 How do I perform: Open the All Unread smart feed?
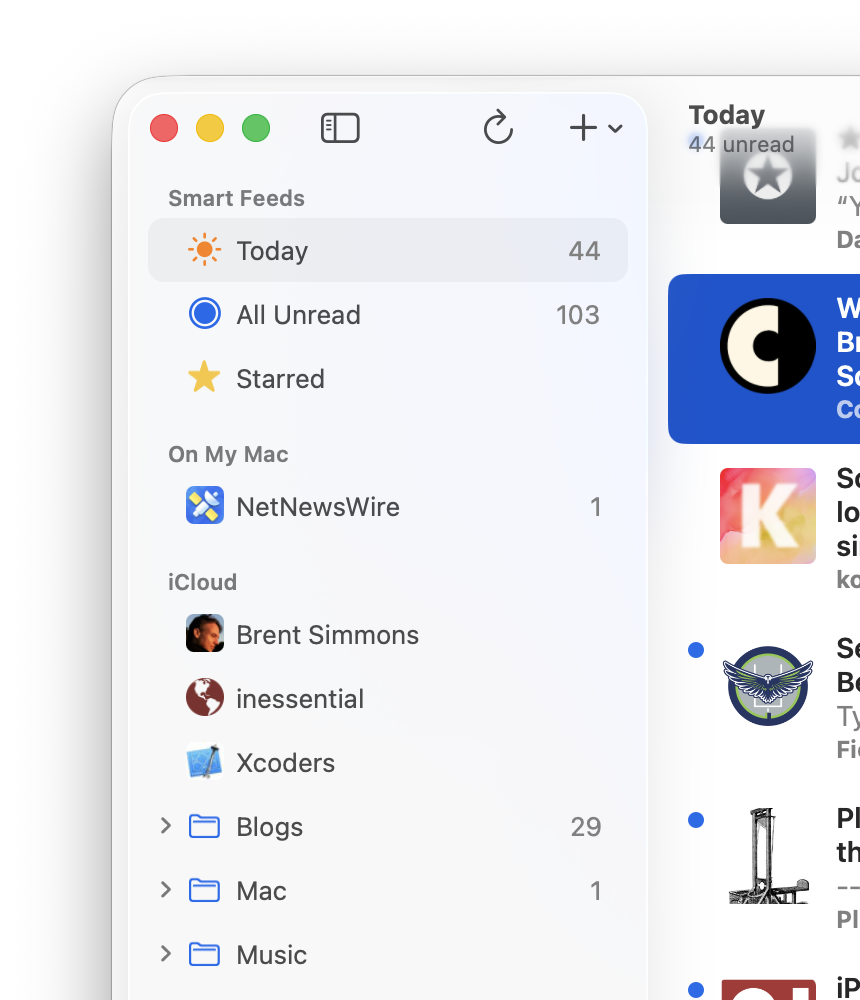click(388, 314)
